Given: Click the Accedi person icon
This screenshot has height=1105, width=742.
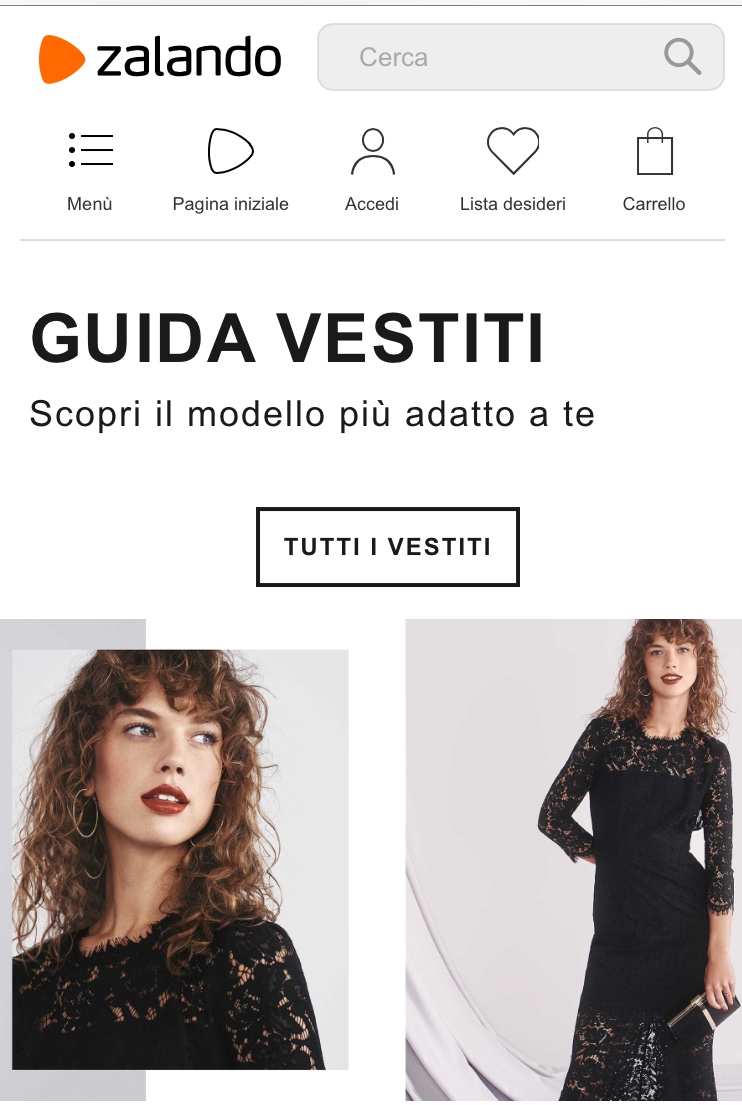Looking at the screenshot, I should (372, 151).
